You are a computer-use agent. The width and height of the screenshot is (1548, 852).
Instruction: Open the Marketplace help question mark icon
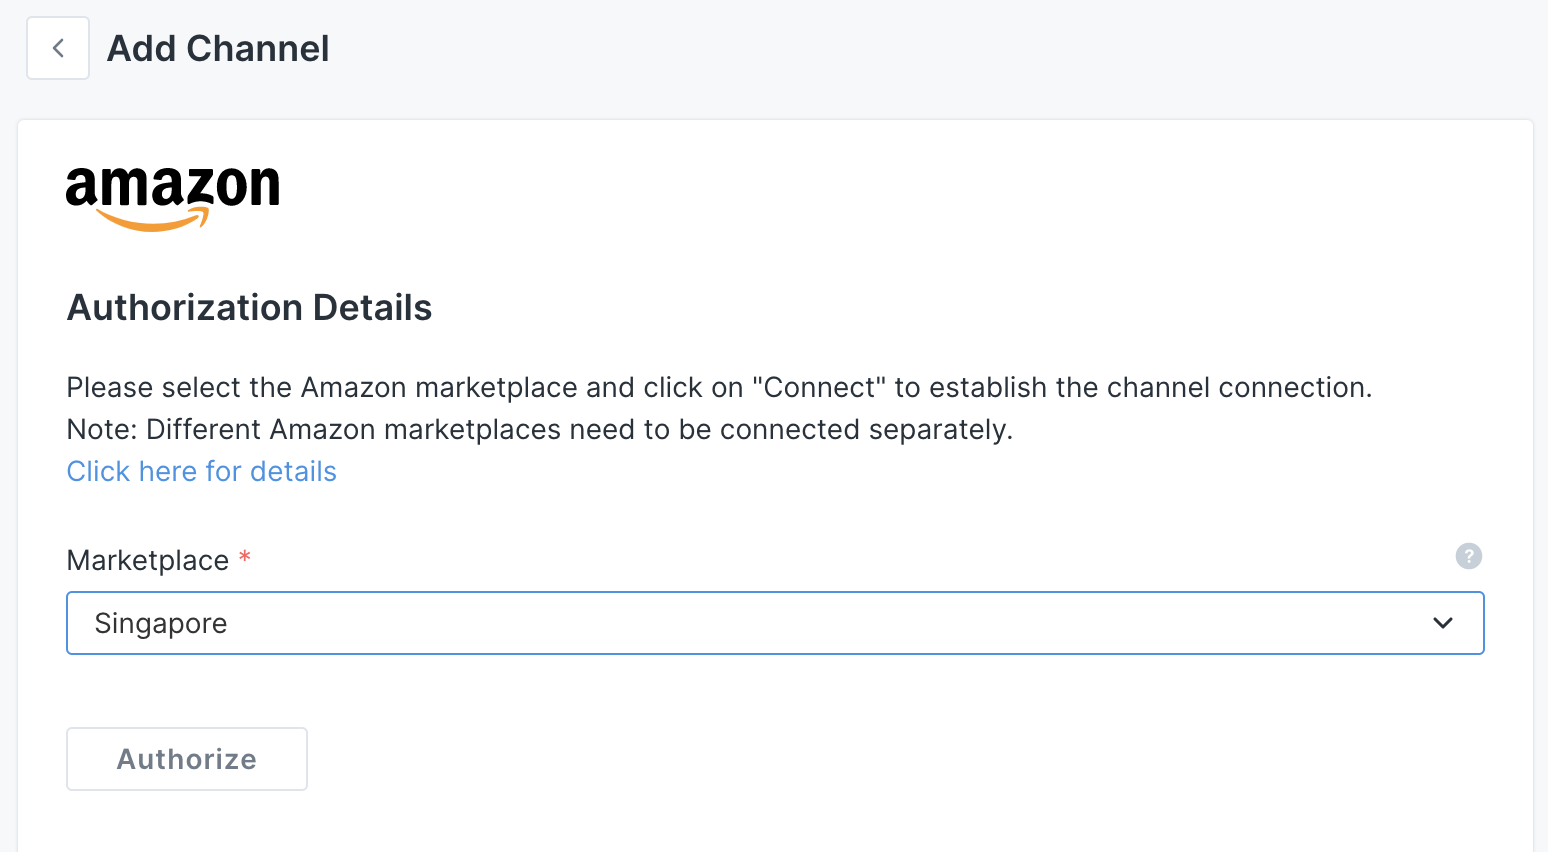click(1468, 556)
